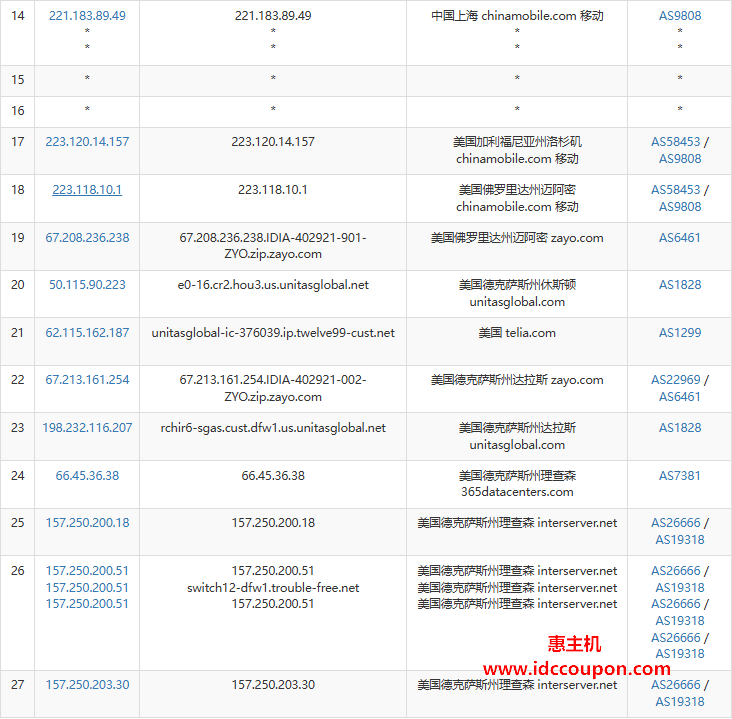Click the AS1828 link in hop 20 row
732x719 pixels.
[x=679, y=285]
